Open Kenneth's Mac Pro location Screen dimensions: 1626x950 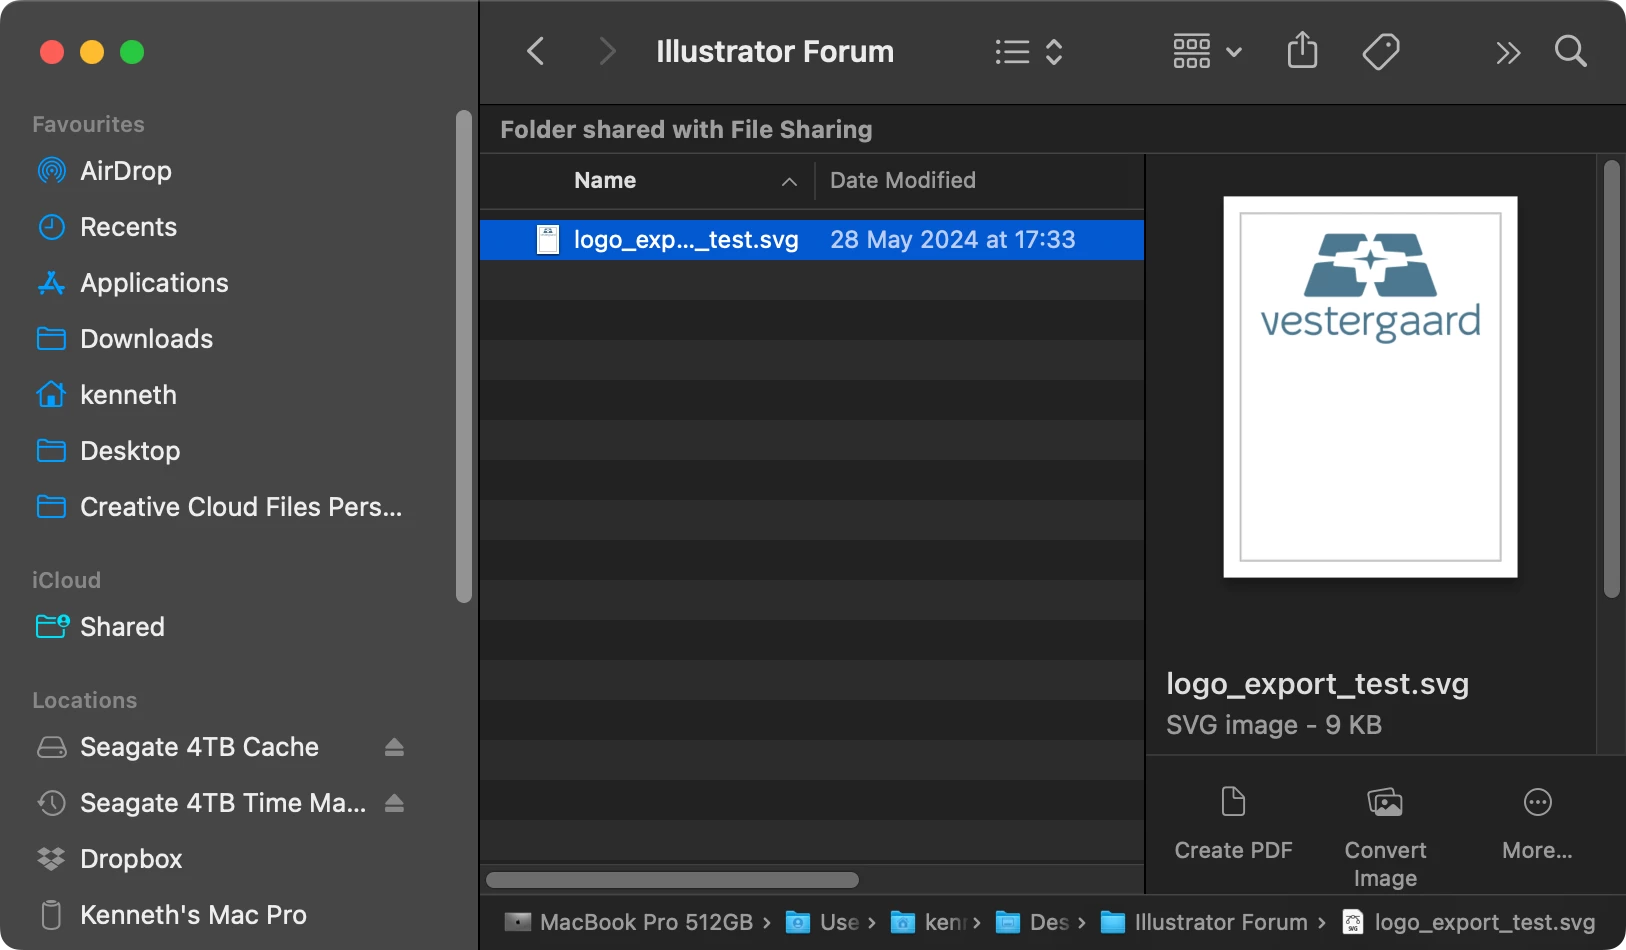[172, 915]
